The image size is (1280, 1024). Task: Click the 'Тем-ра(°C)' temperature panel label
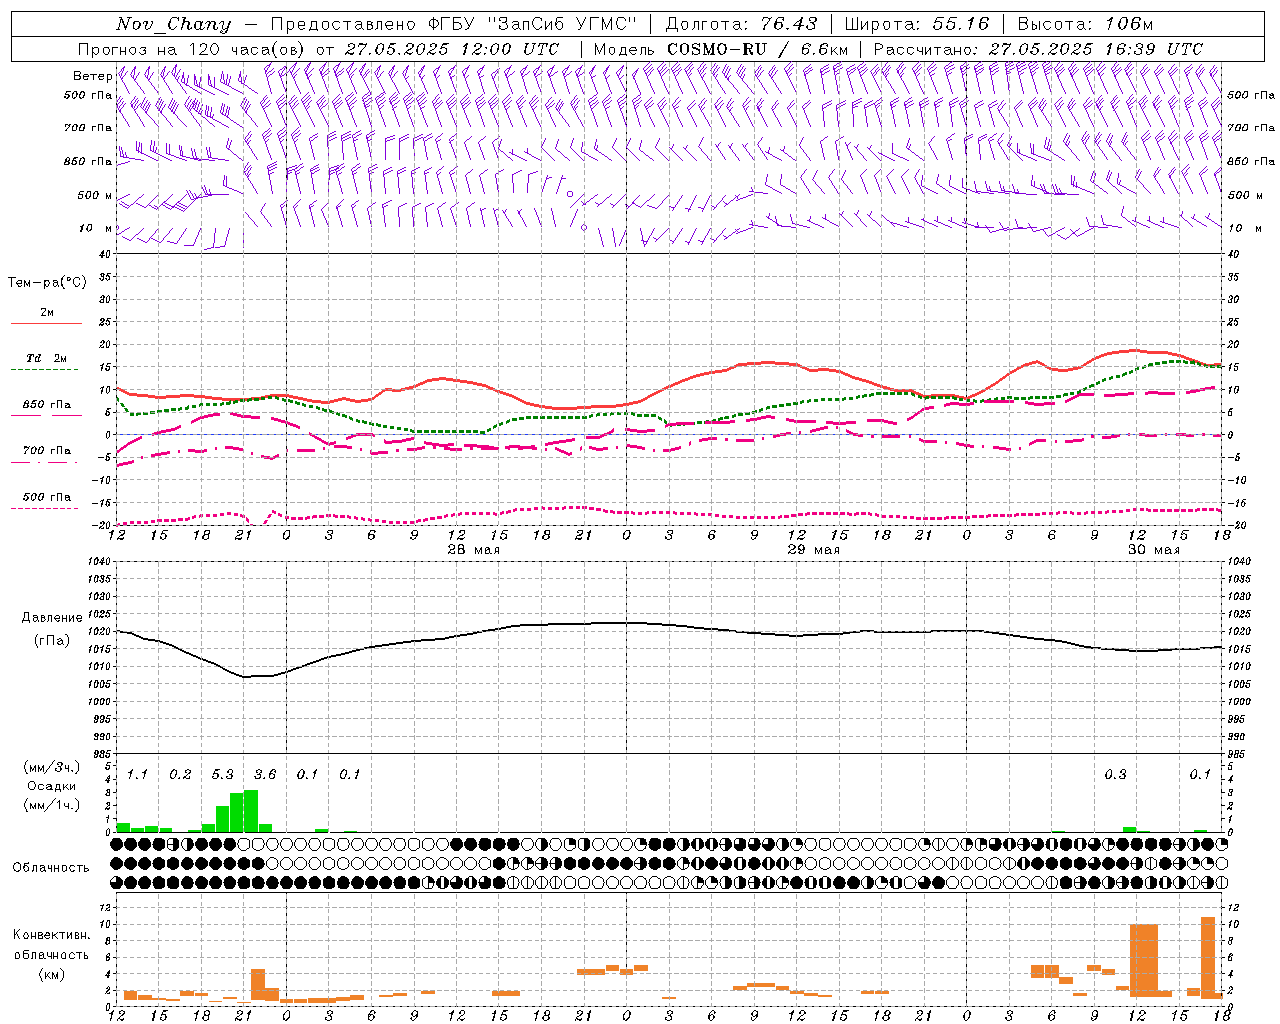[47, 283]
